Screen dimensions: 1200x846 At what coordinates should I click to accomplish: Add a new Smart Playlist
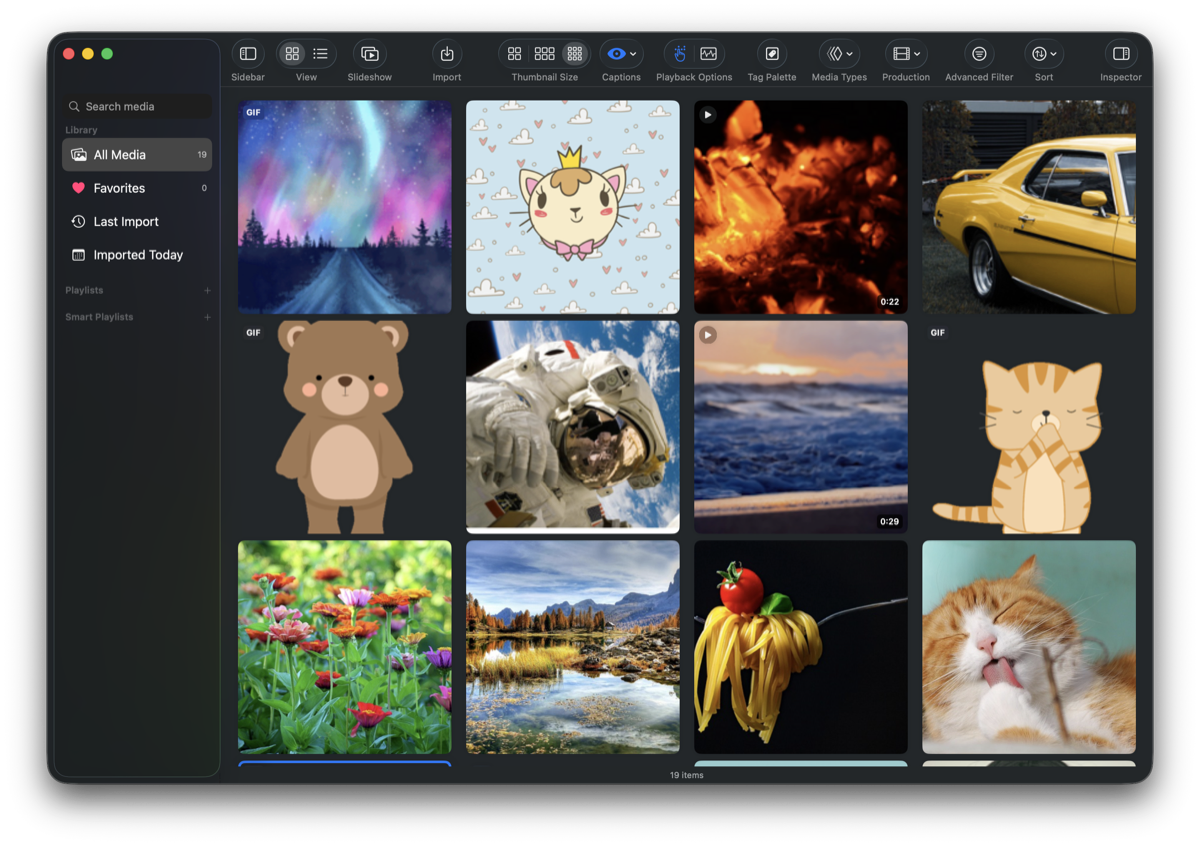207,317
